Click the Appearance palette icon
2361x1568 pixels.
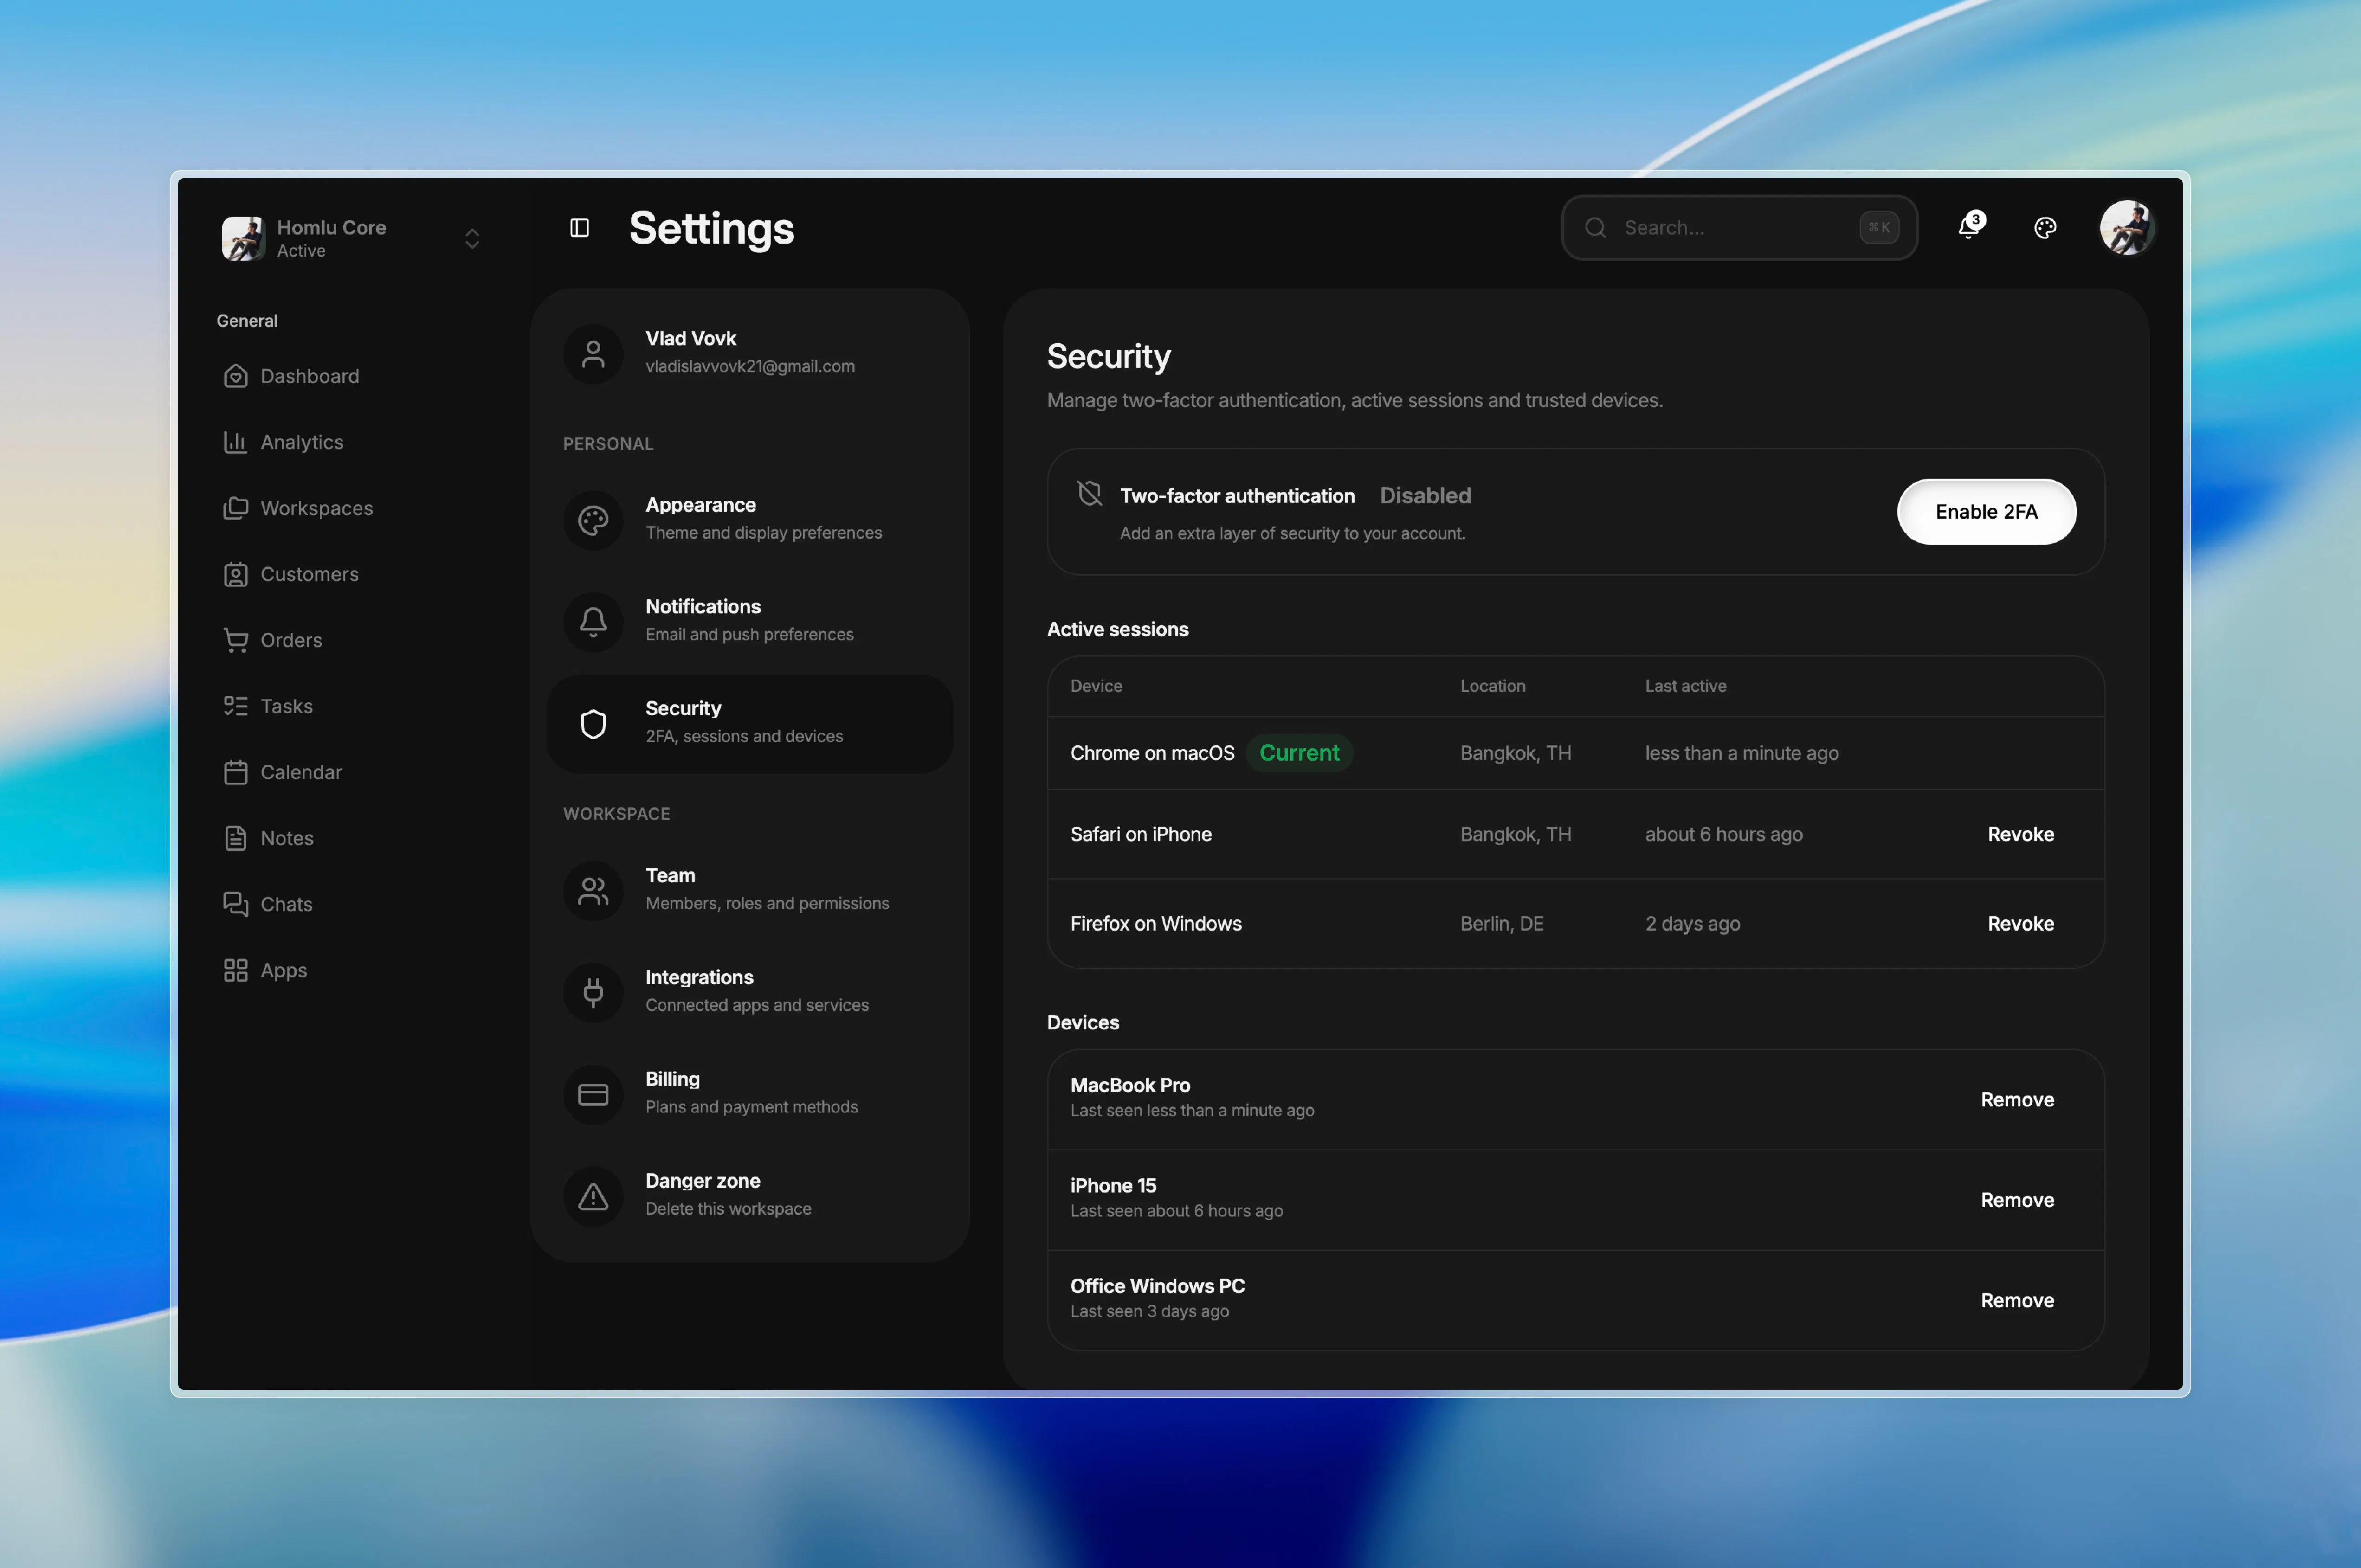pos(593,520)
